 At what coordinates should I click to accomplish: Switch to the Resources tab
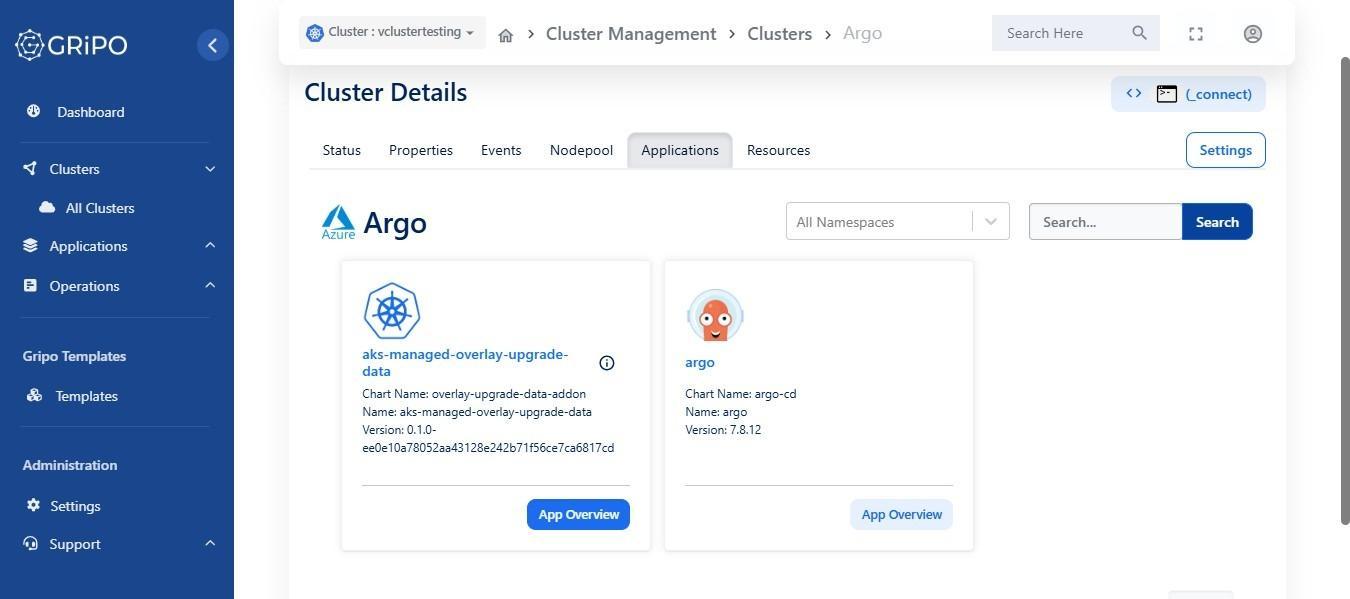(778, 150)
